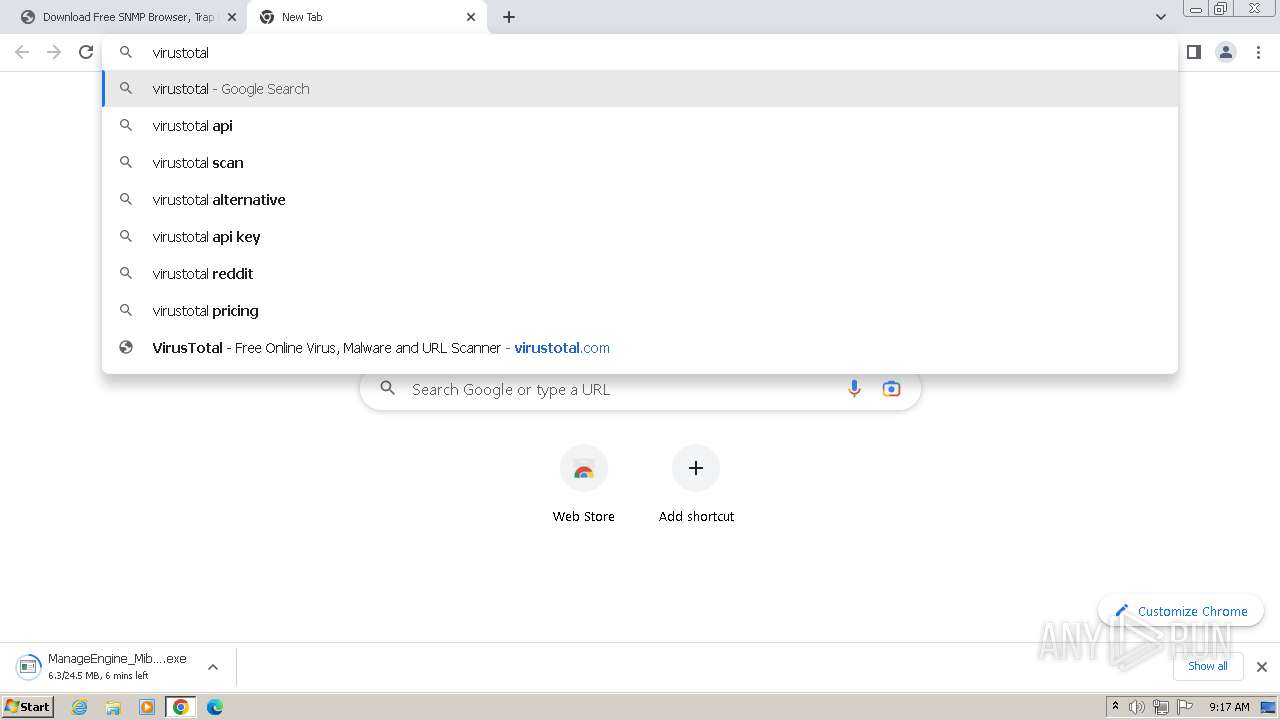The height and width of the screenshot is (720, 1280).
Task: Open VirusTotal virustotal.com site suggestion
Action: click(640, 348)
